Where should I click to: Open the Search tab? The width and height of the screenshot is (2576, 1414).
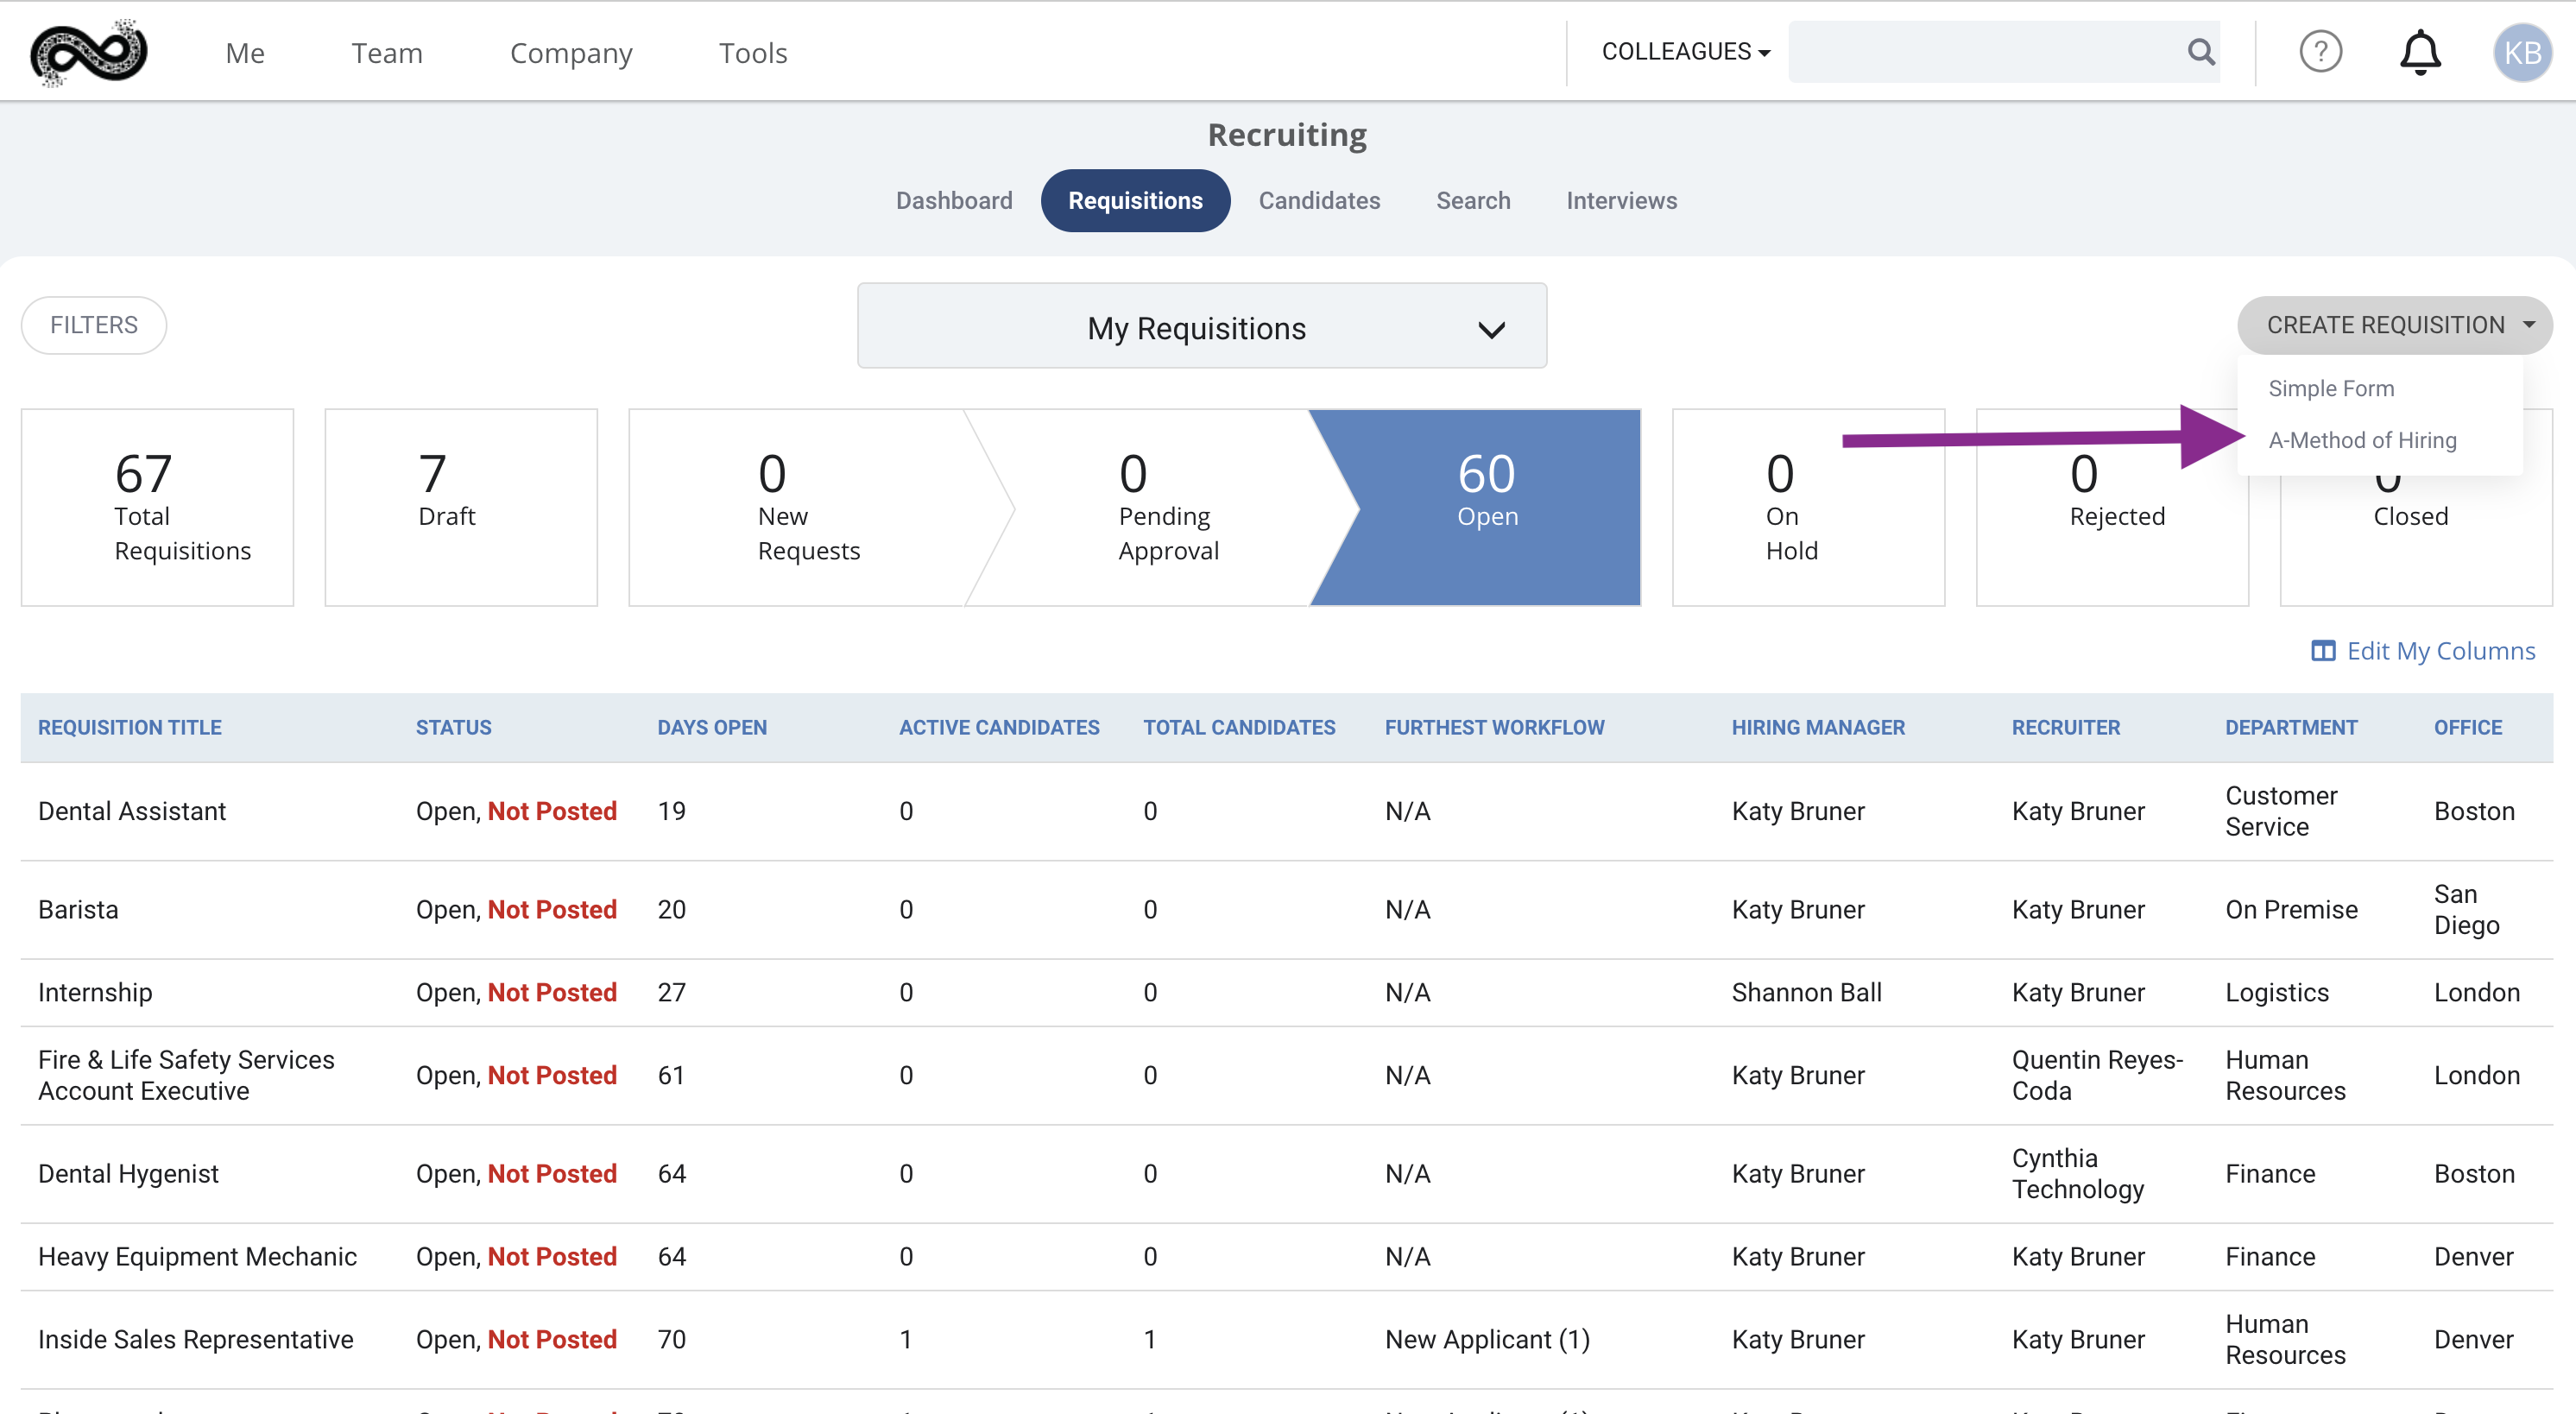pyautogui.click(x=1473, y=201)
